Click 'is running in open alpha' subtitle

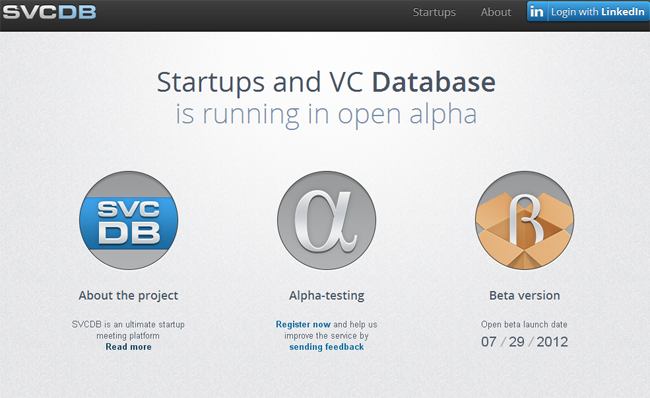326,115
